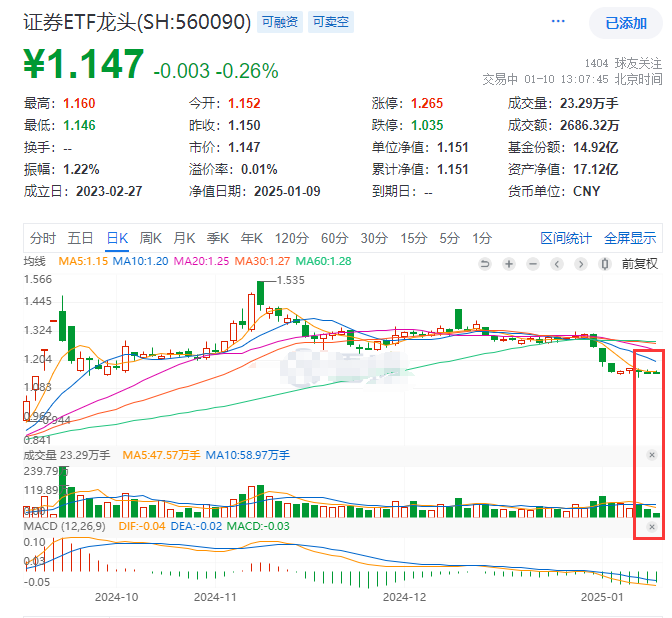This screenshot has width=672, height=618.
Task: Open the 前复权 adjustment dropdown
Action: point(639,264)
